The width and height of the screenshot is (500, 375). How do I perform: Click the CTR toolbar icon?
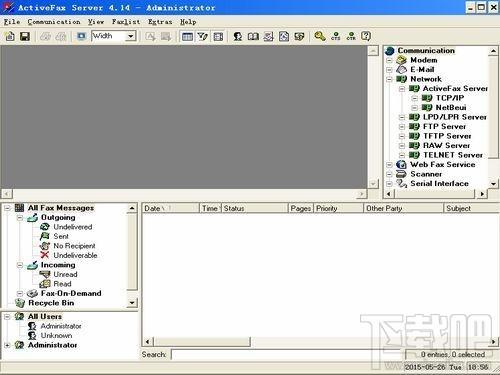pos(351,36)
